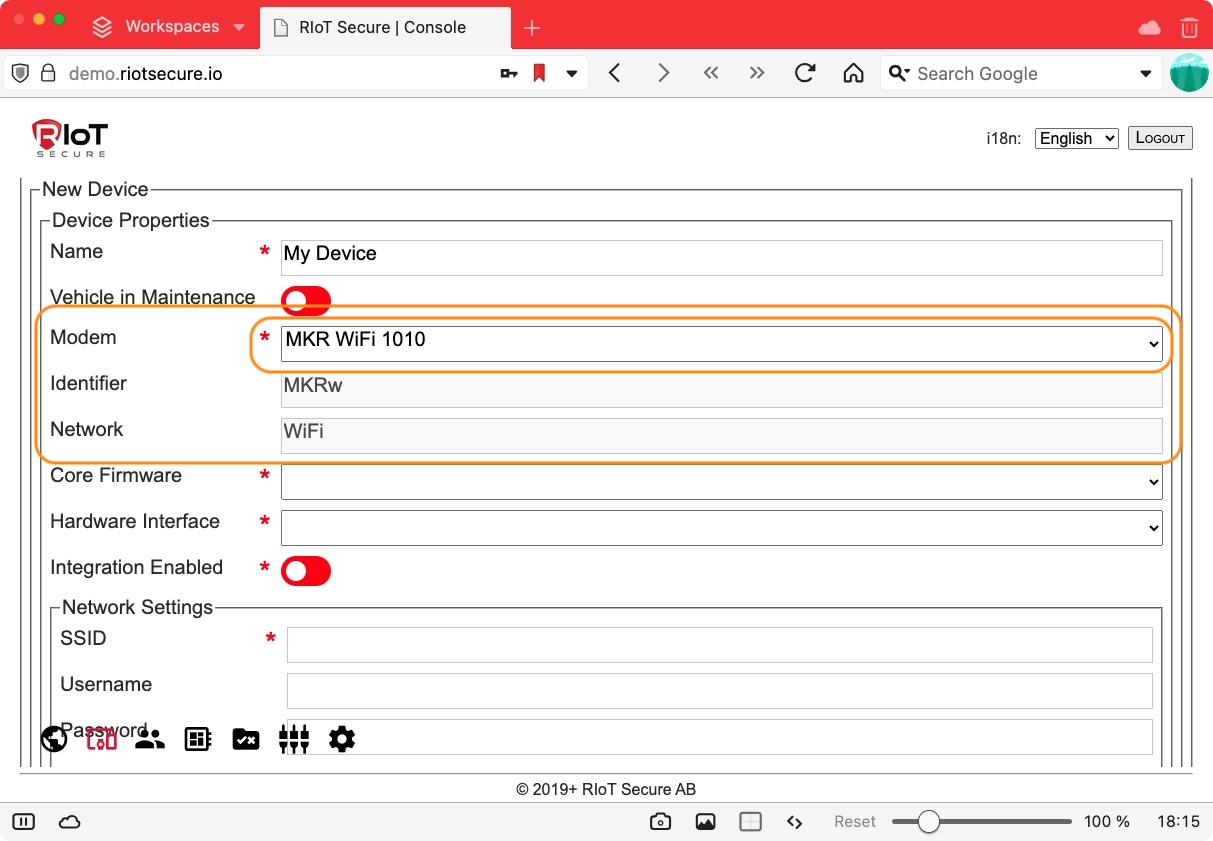Click the circuit board firmware icon
The image size is (1213, 841).
198,739
